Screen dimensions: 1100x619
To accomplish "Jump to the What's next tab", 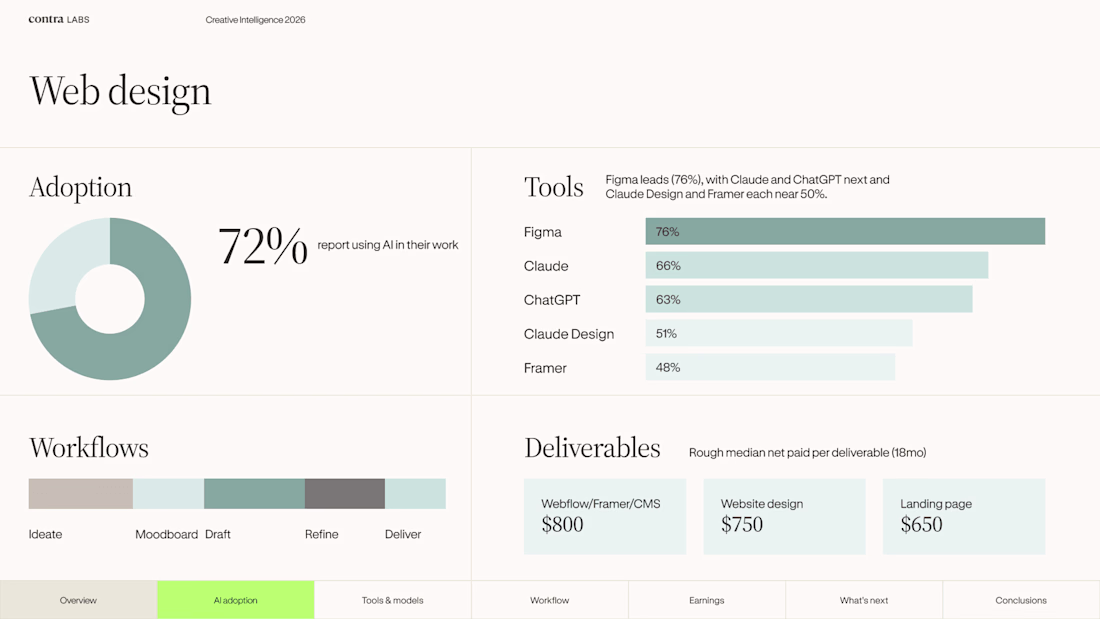I will (864, 600).
